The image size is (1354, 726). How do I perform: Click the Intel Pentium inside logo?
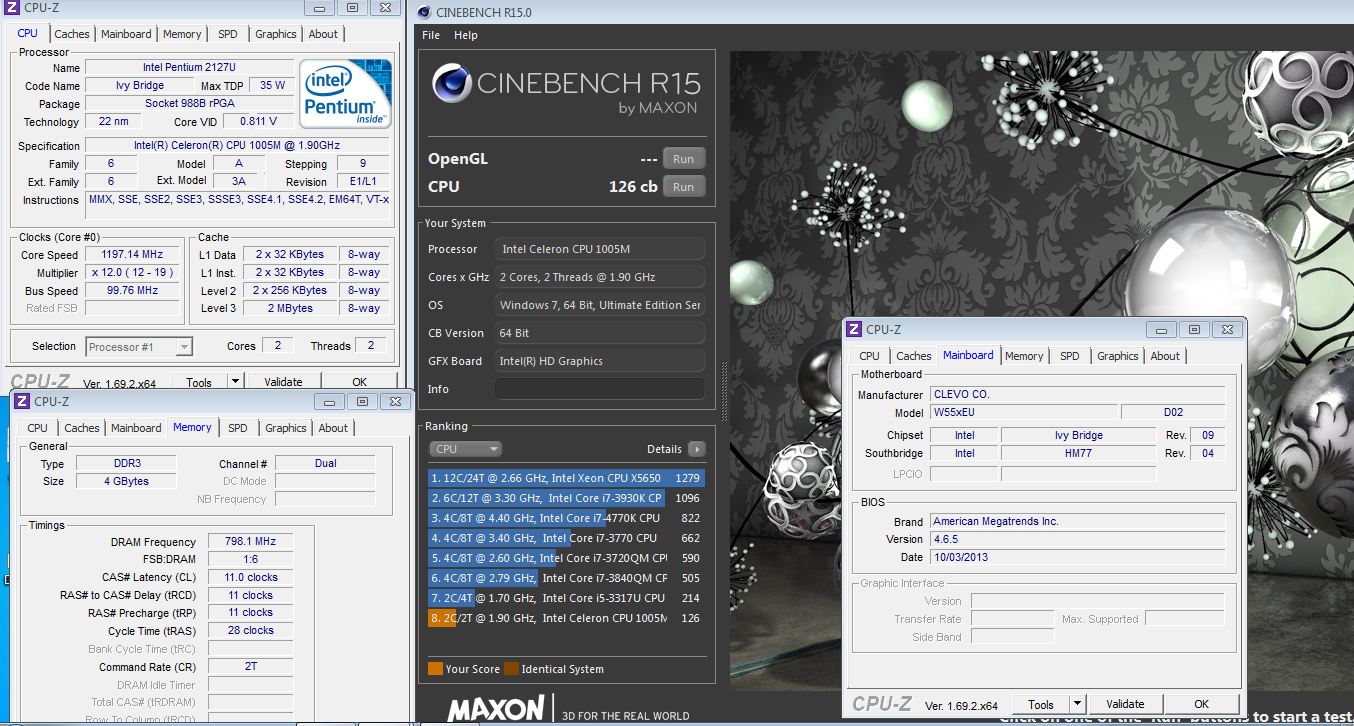346,94
